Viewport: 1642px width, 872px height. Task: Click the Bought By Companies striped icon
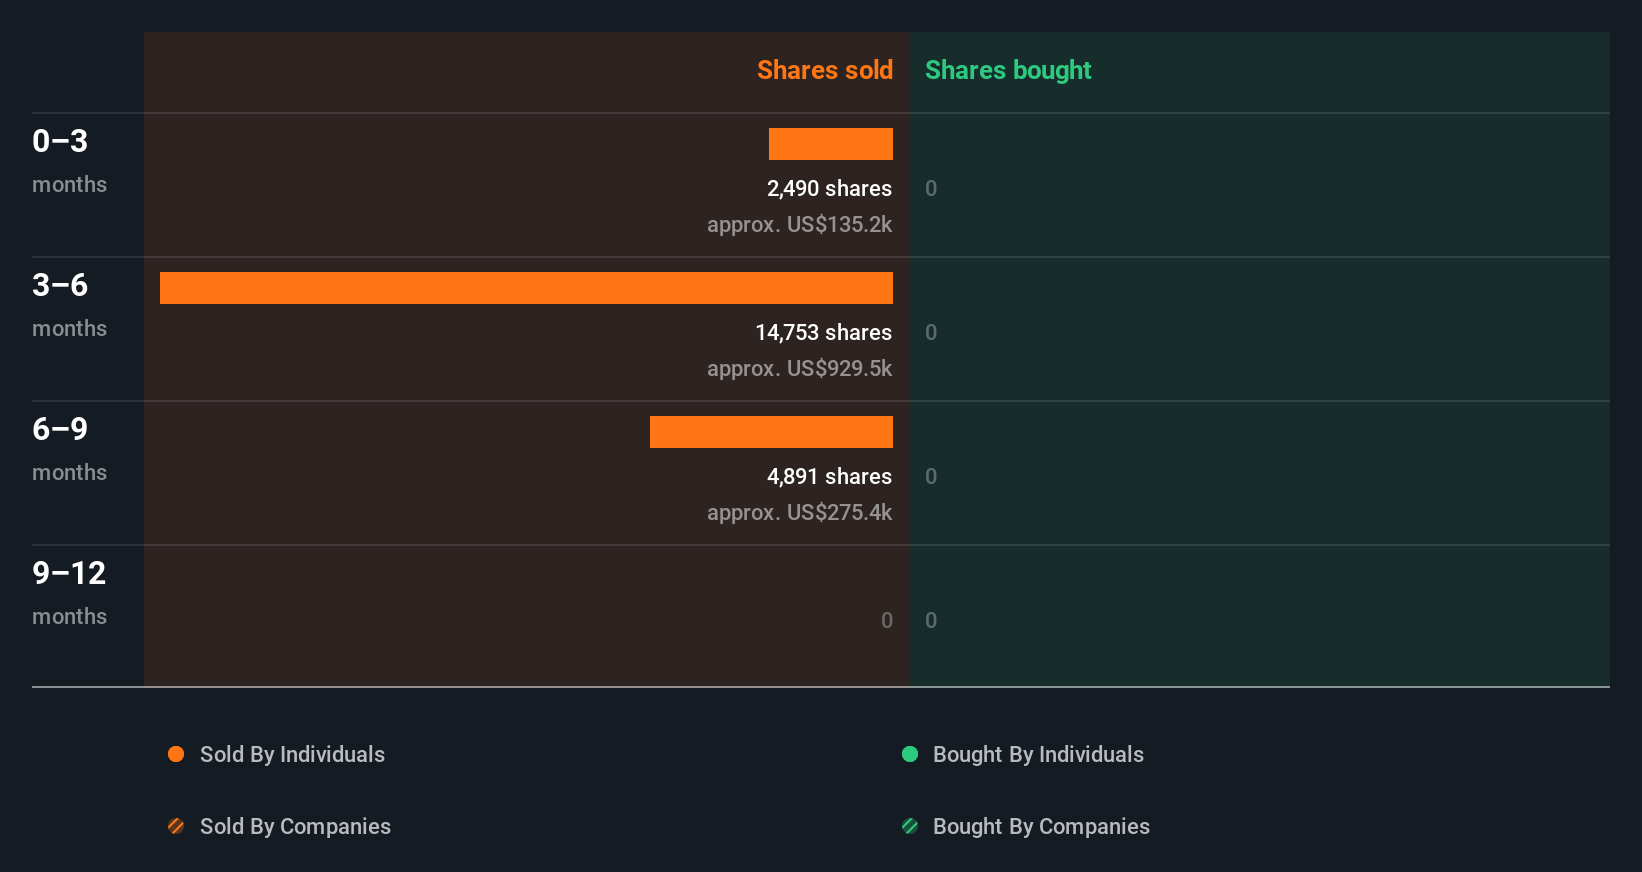click(x=910, y=826)
